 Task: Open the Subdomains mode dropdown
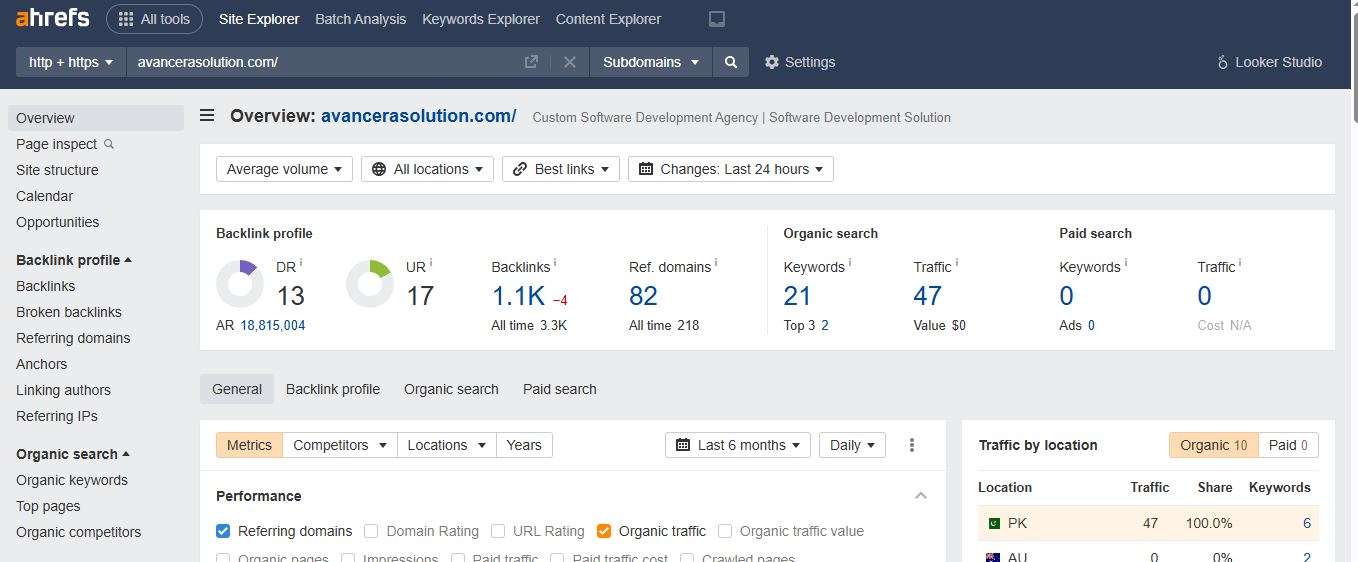click(651, 62)
